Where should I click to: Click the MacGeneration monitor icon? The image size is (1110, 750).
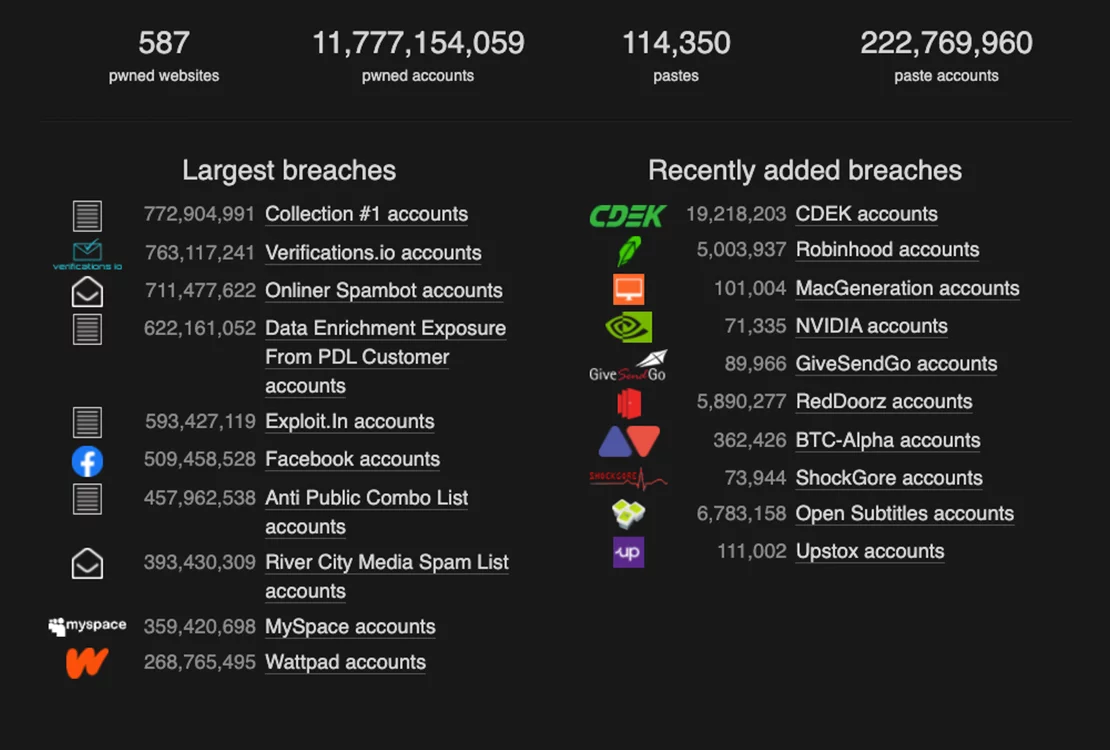pyautogui.click(x=627, y=288)
